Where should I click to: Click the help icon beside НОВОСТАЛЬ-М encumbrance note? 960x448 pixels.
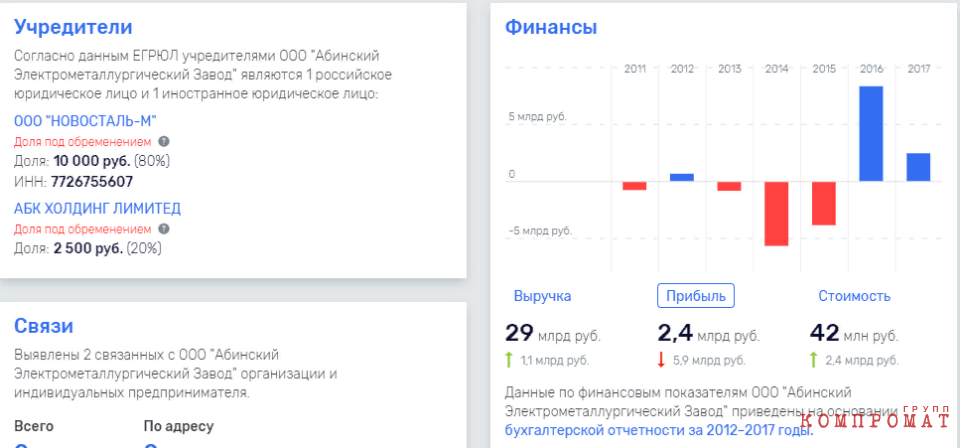click(x=163, y=141)
